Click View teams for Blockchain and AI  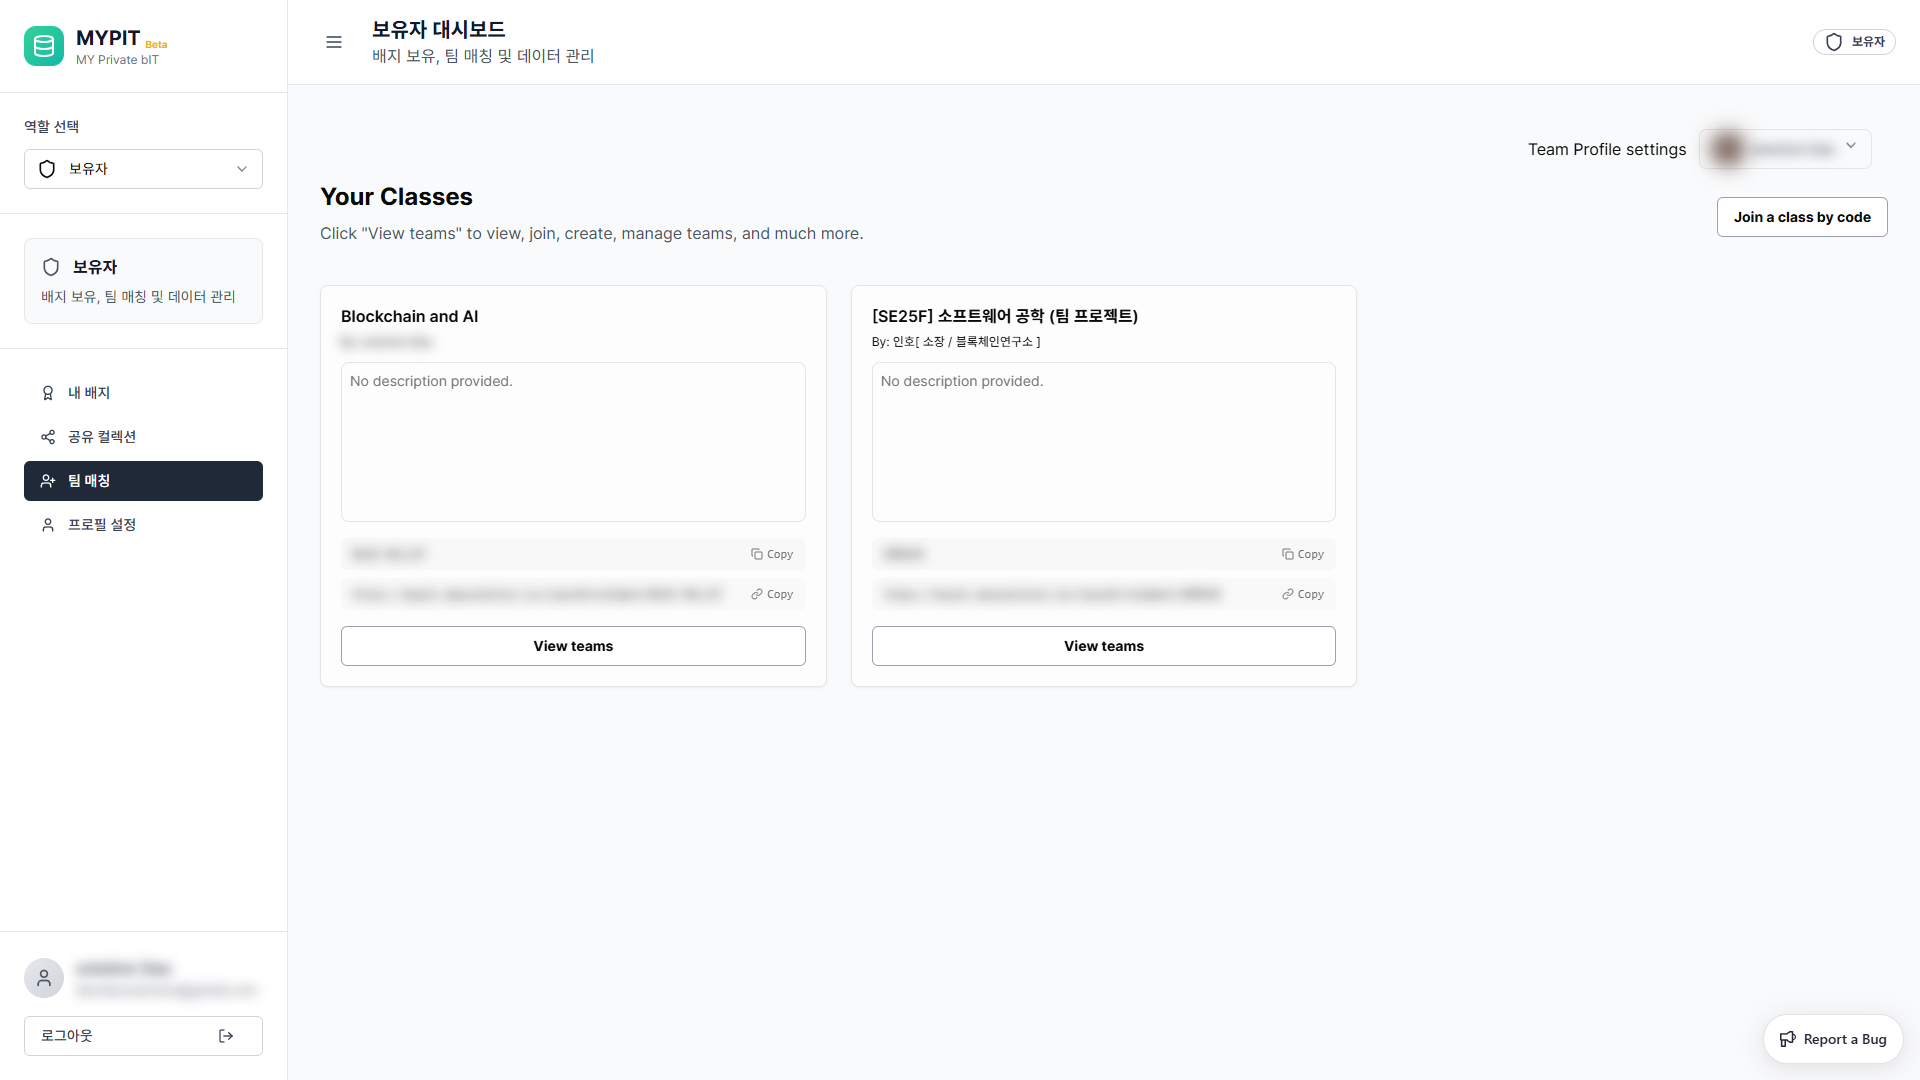572,645
